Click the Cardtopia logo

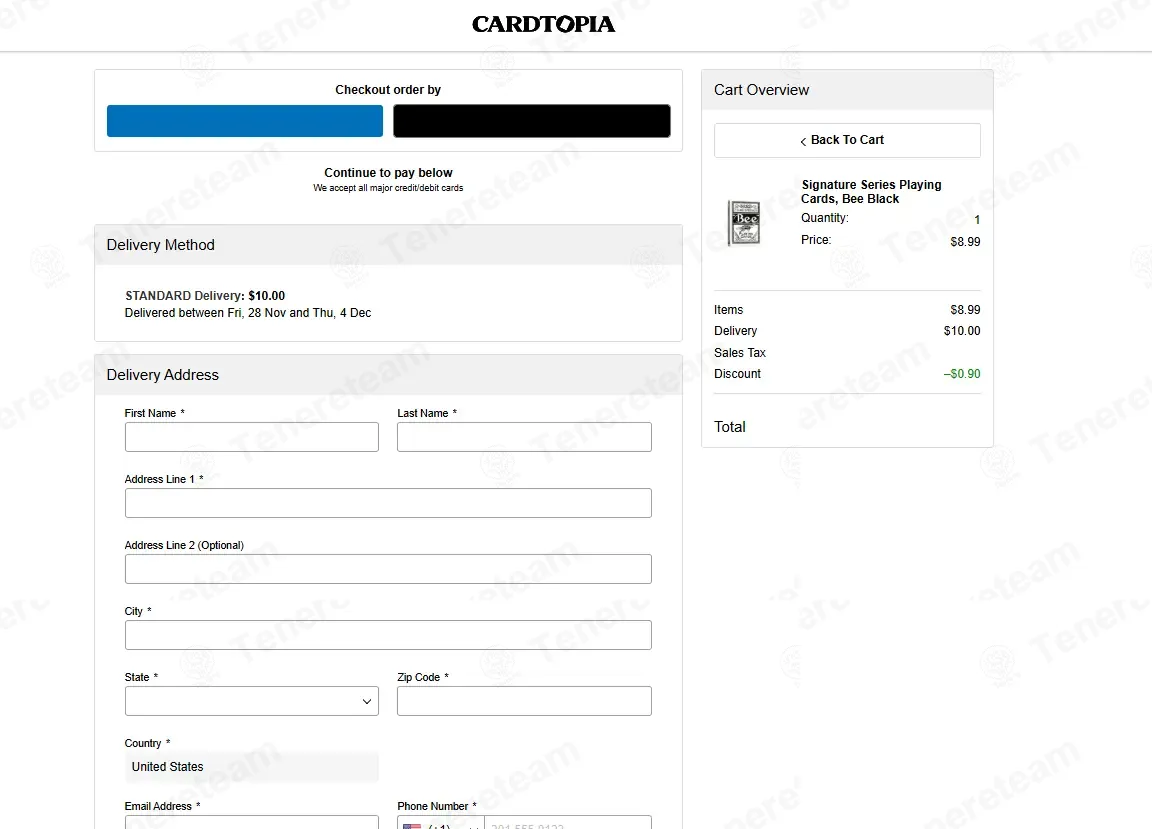pyautogui.click(x=543, y=24)
